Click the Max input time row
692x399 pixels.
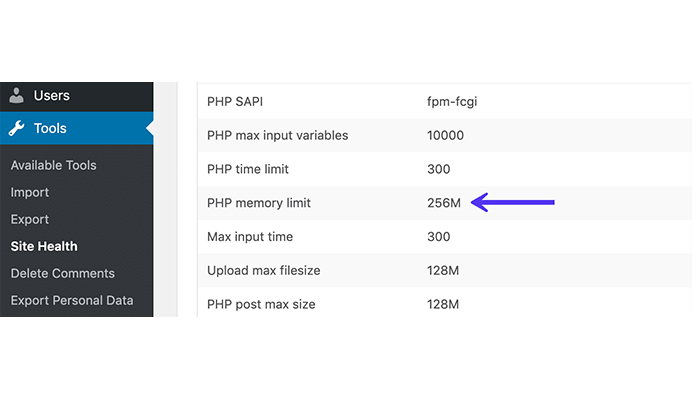pyautogui.click(x=444, y=237)
